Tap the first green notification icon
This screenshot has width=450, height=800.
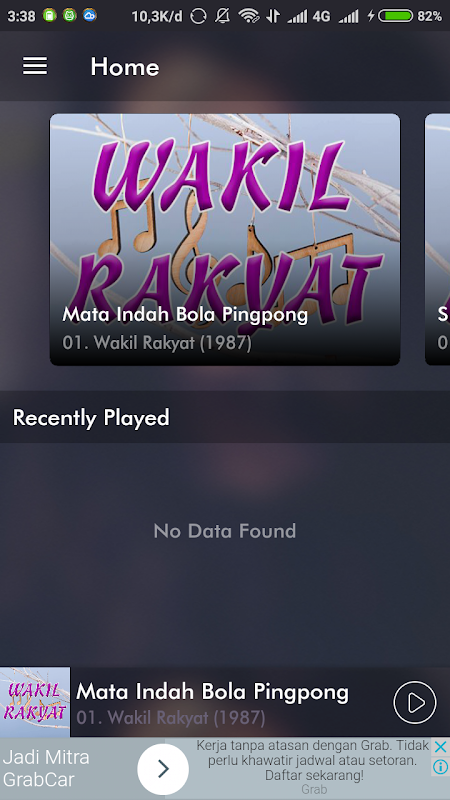pyautogui.click(x=49, y=16)
